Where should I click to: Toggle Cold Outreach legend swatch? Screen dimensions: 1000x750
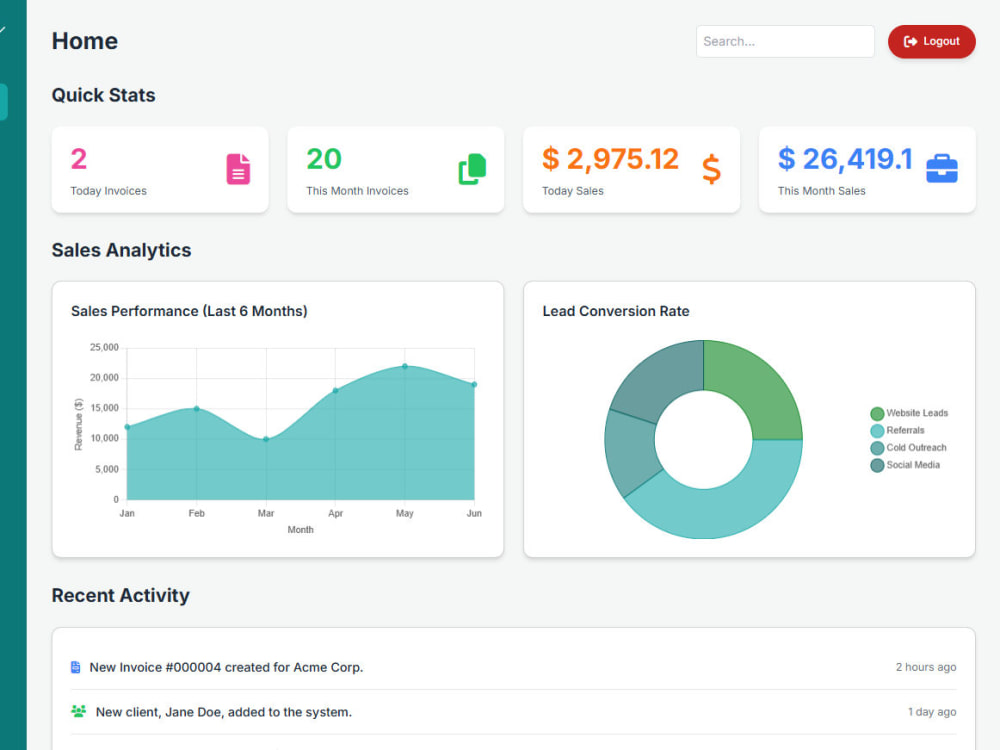877,448
